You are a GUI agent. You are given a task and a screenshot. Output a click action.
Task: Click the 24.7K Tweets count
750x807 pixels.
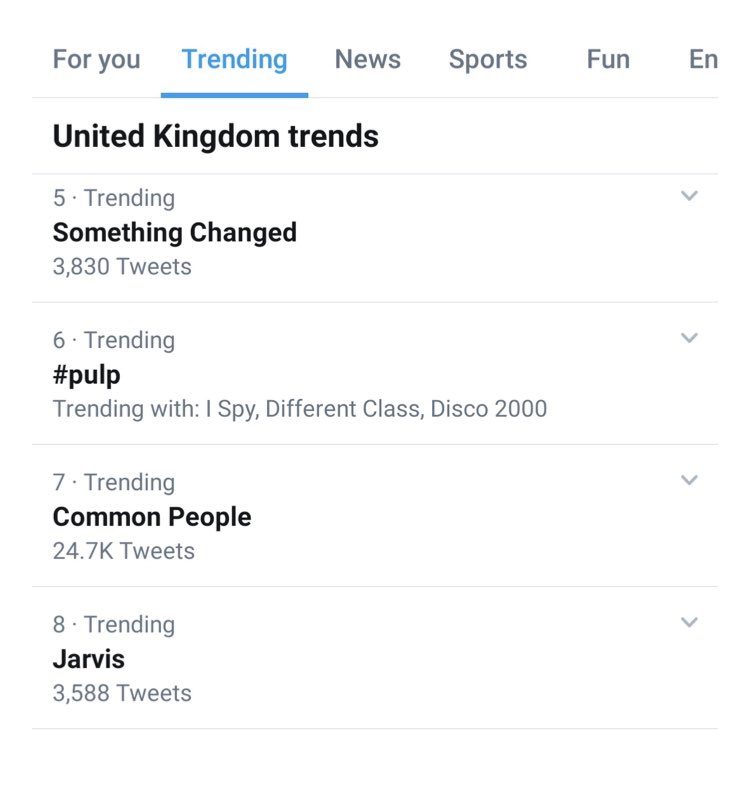pyautogui.click(x=124, y=551)
